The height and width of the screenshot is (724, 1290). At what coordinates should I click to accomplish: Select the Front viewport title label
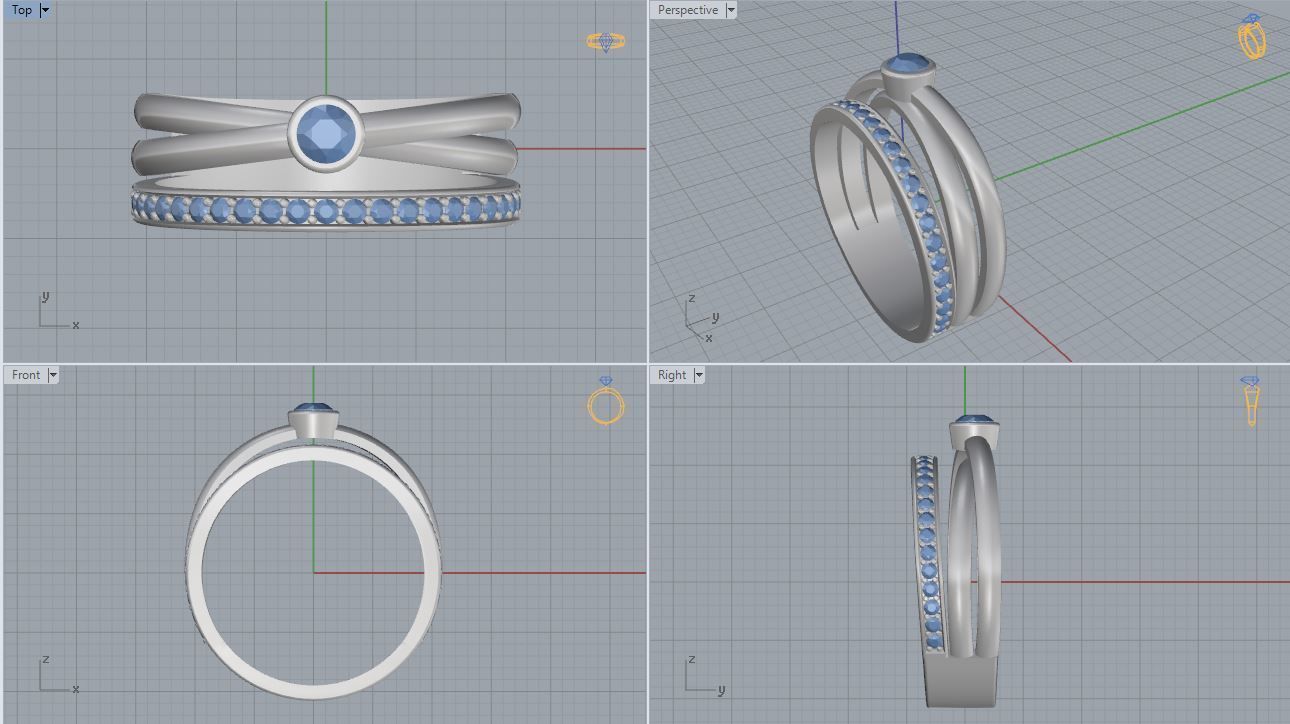27,375
